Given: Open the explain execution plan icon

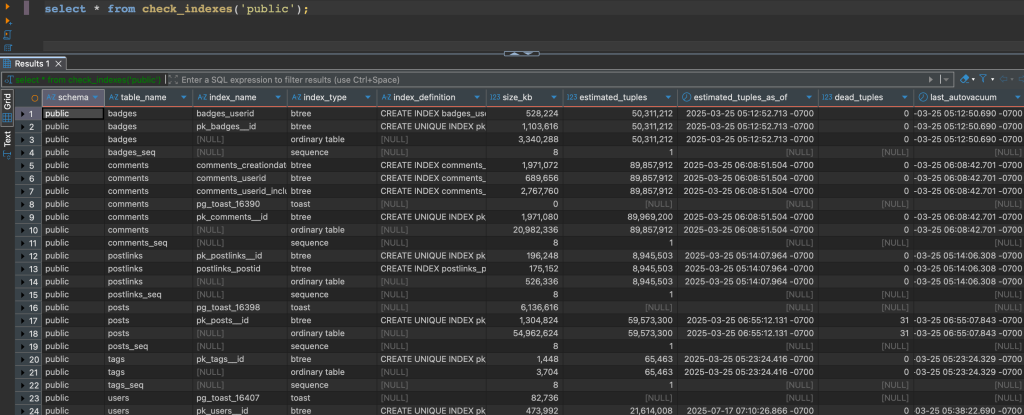Looking at the screenshot, I should pos(8,47).
